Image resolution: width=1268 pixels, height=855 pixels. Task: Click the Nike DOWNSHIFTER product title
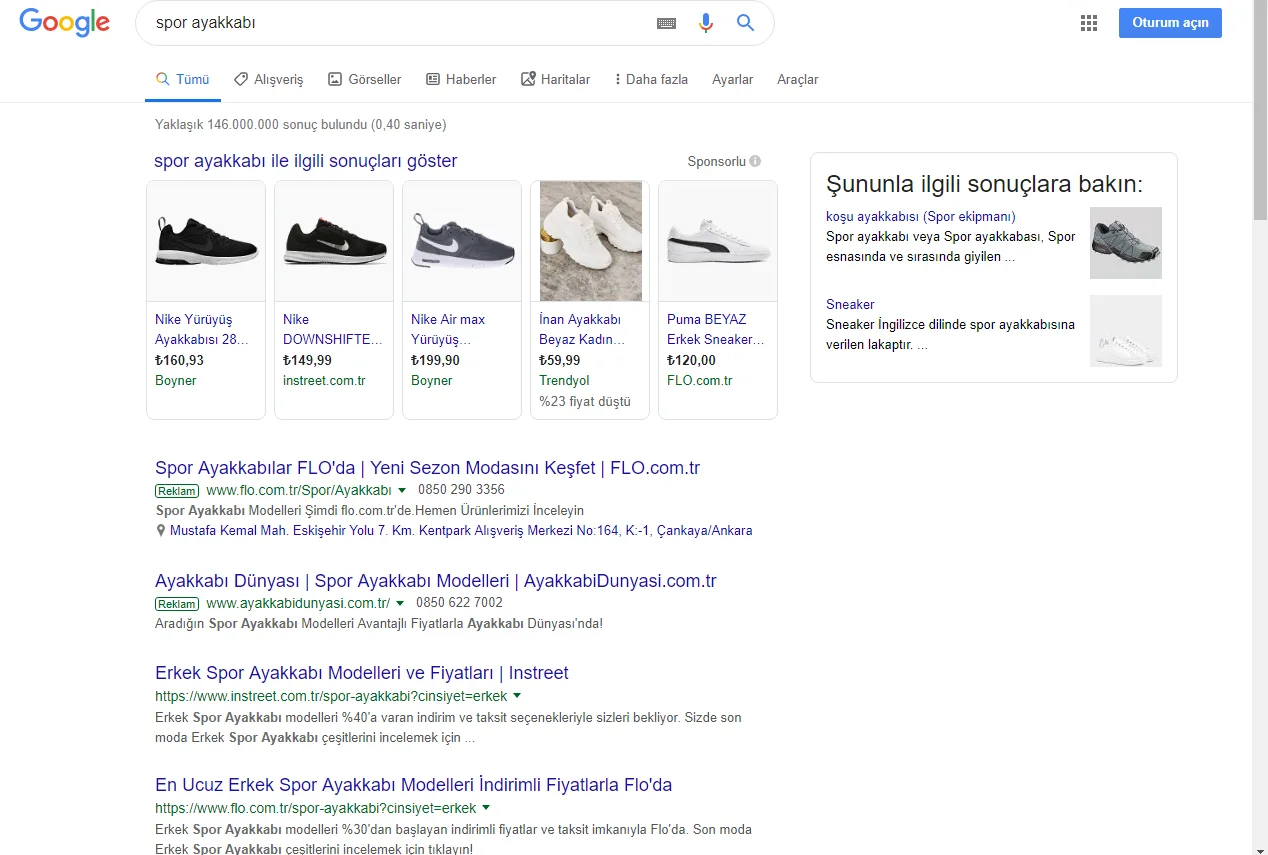pyautogui.click(x=333, y=329)
